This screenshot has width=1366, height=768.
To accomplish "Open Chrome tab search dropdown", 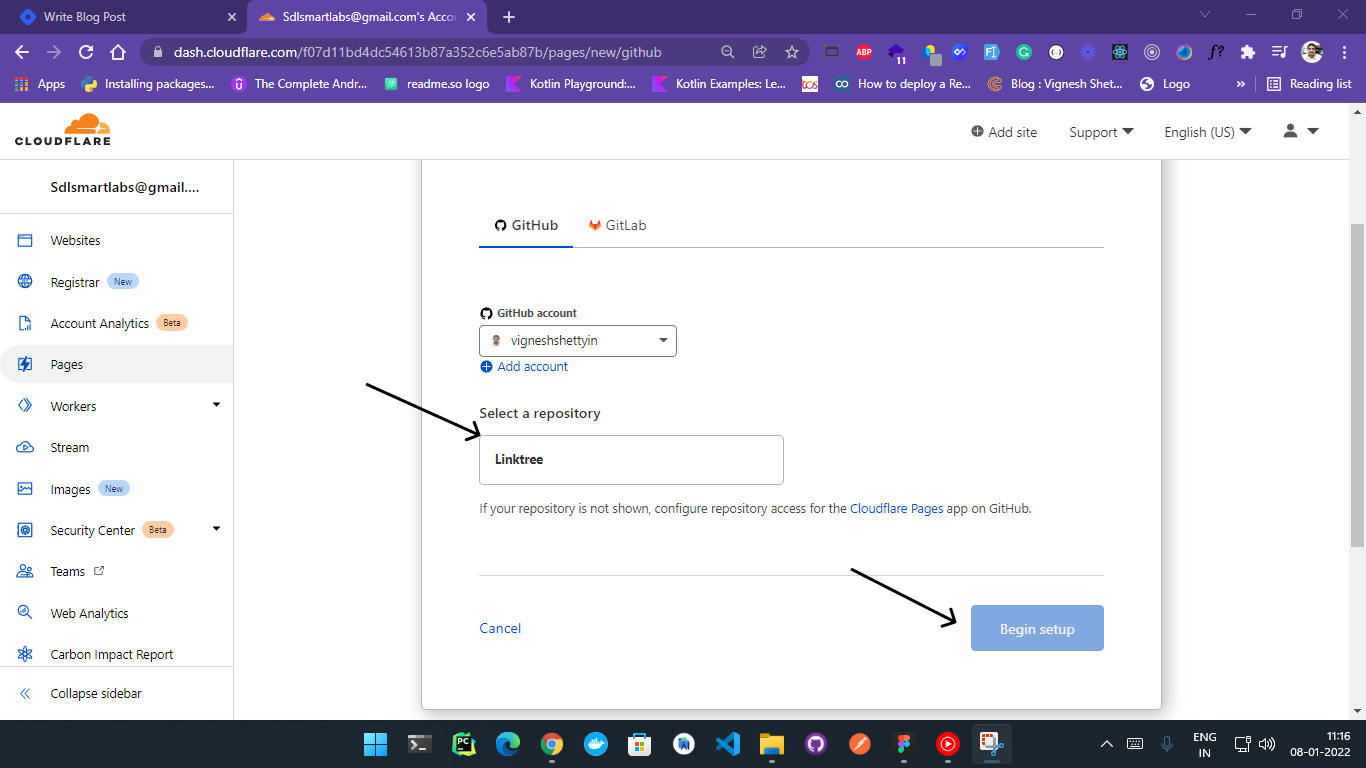I will pos(1205,15).
